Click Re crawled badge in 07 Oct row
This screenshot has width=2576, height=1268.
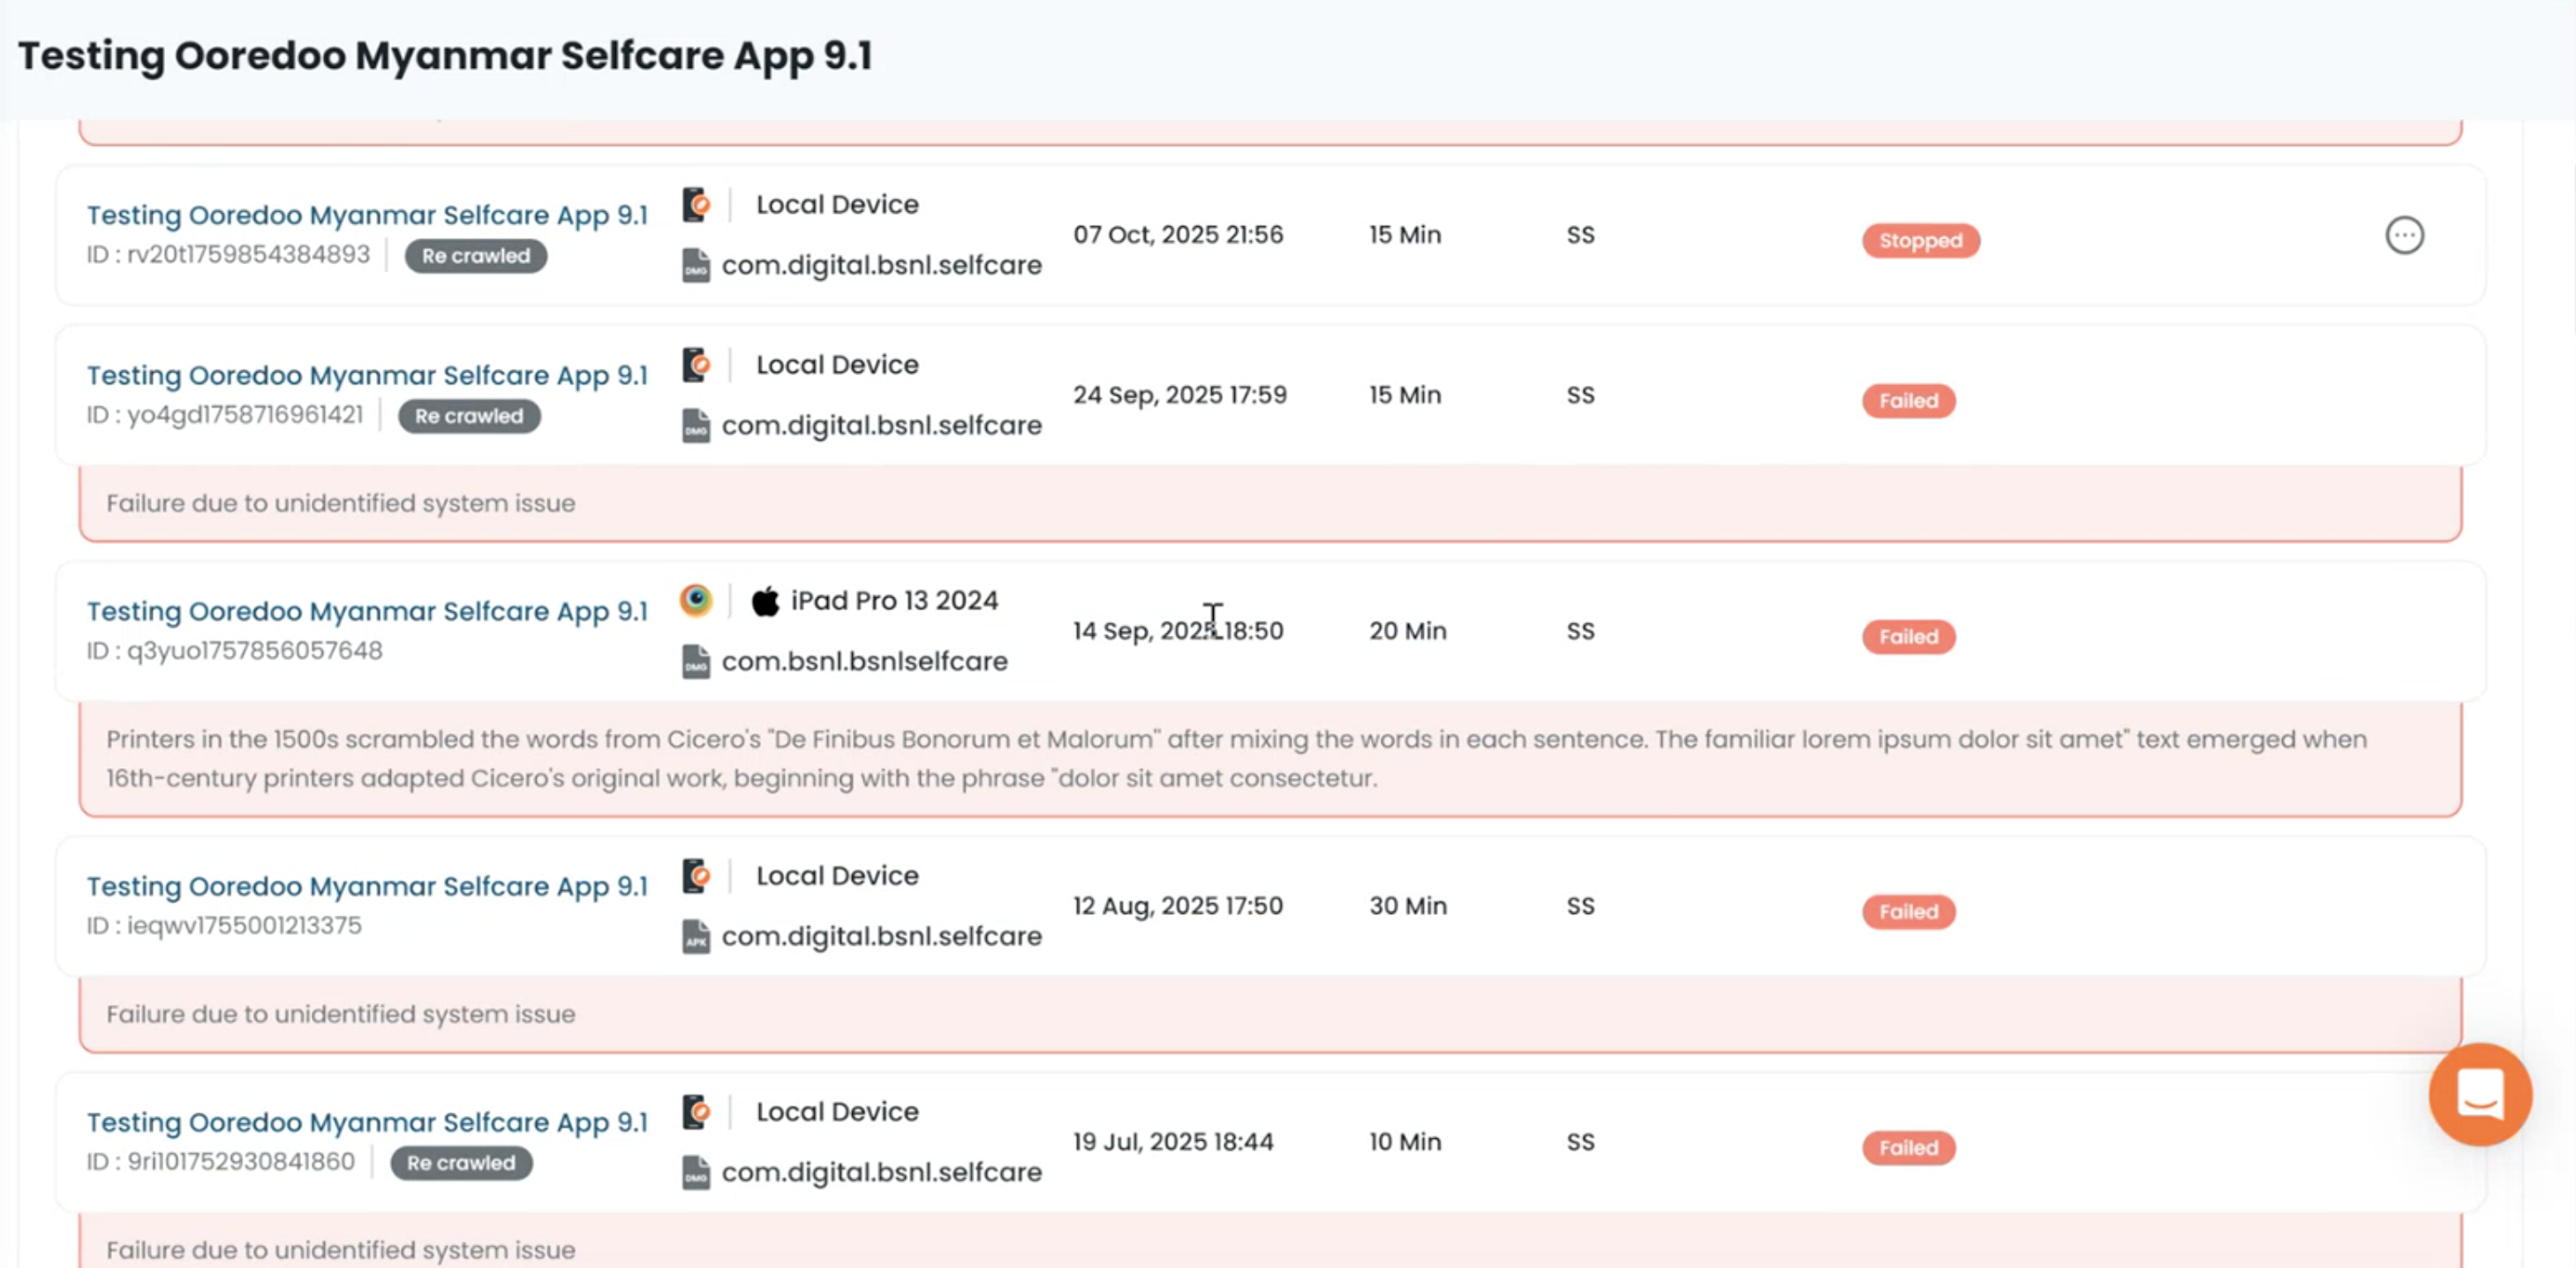[x=475, y=256]
